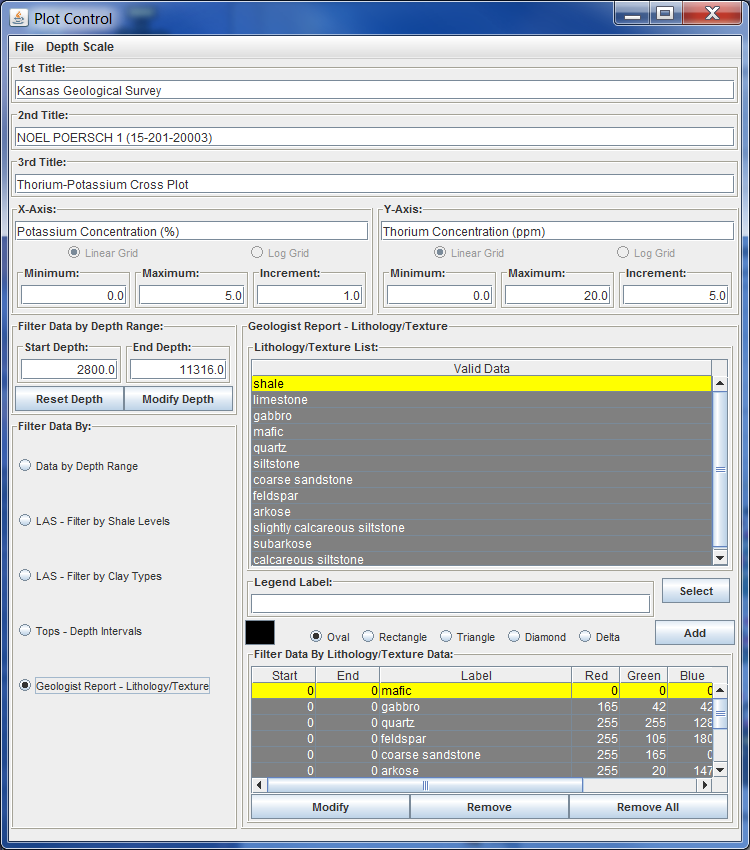The height and width of the screenshot is (850, 750).
Task: Click the Remove All button
Action: click(648, 807)
